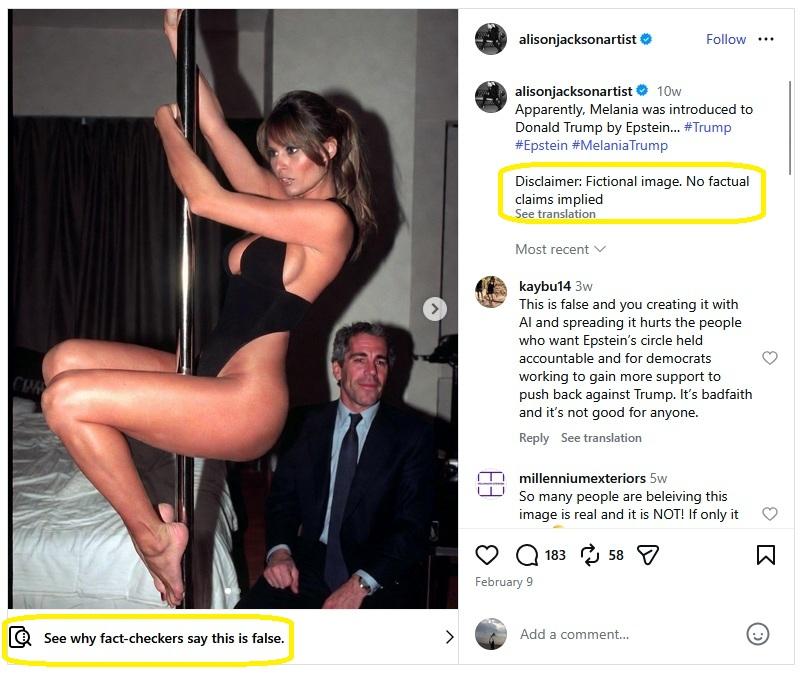Viewport: 803px width, 673px height.
Task: Like kaybu14's comment
Action: (x=770, y=358)
